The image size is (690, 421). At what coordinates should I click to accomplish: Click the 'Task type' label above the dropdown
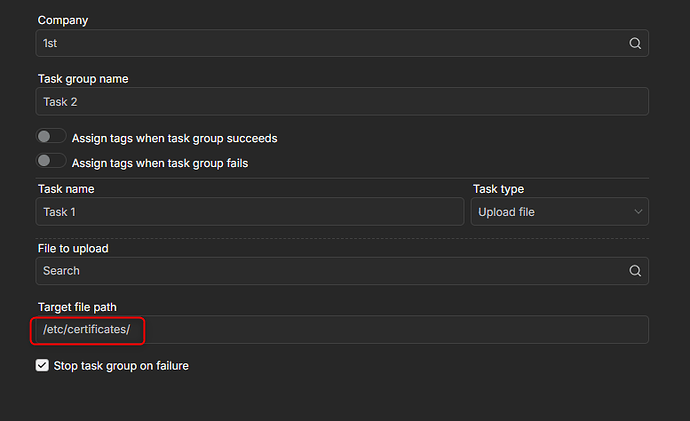pos(498,189)
